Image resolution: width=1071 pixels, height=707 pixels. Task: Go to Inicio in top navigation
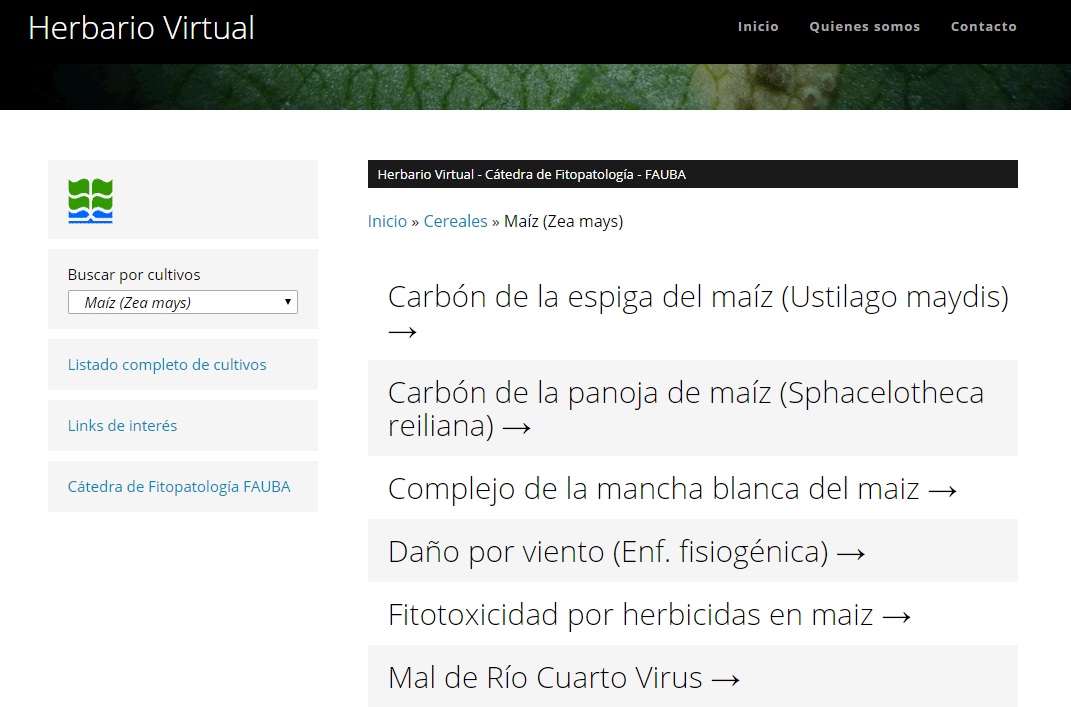point(757,27)
